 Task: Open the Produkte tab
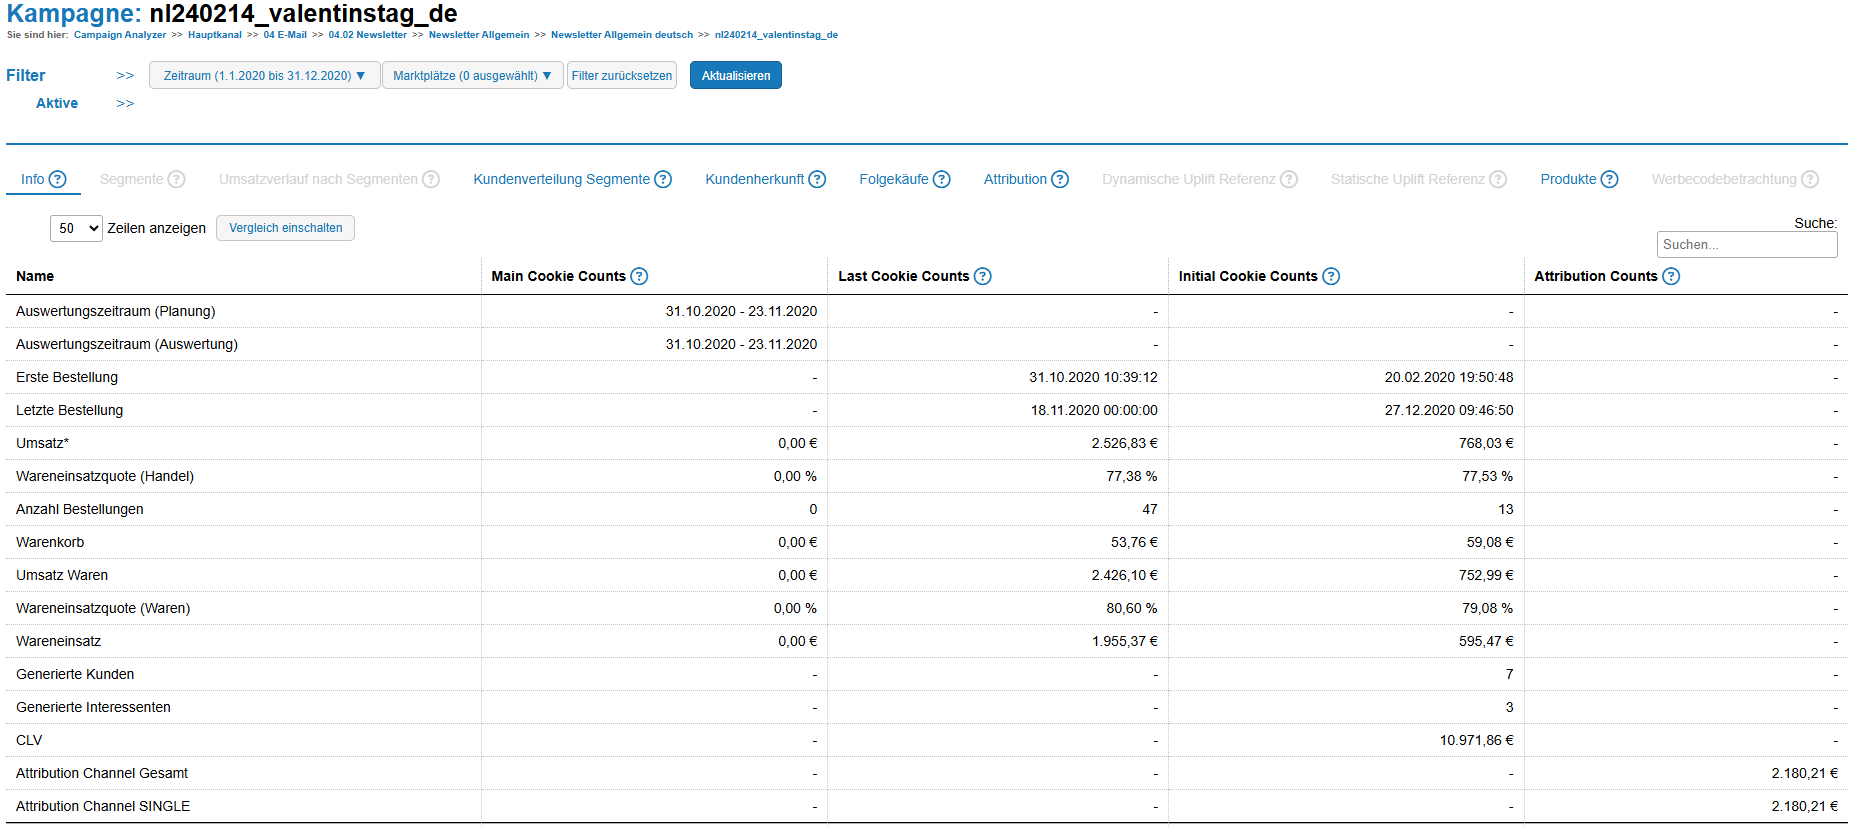1567,179
